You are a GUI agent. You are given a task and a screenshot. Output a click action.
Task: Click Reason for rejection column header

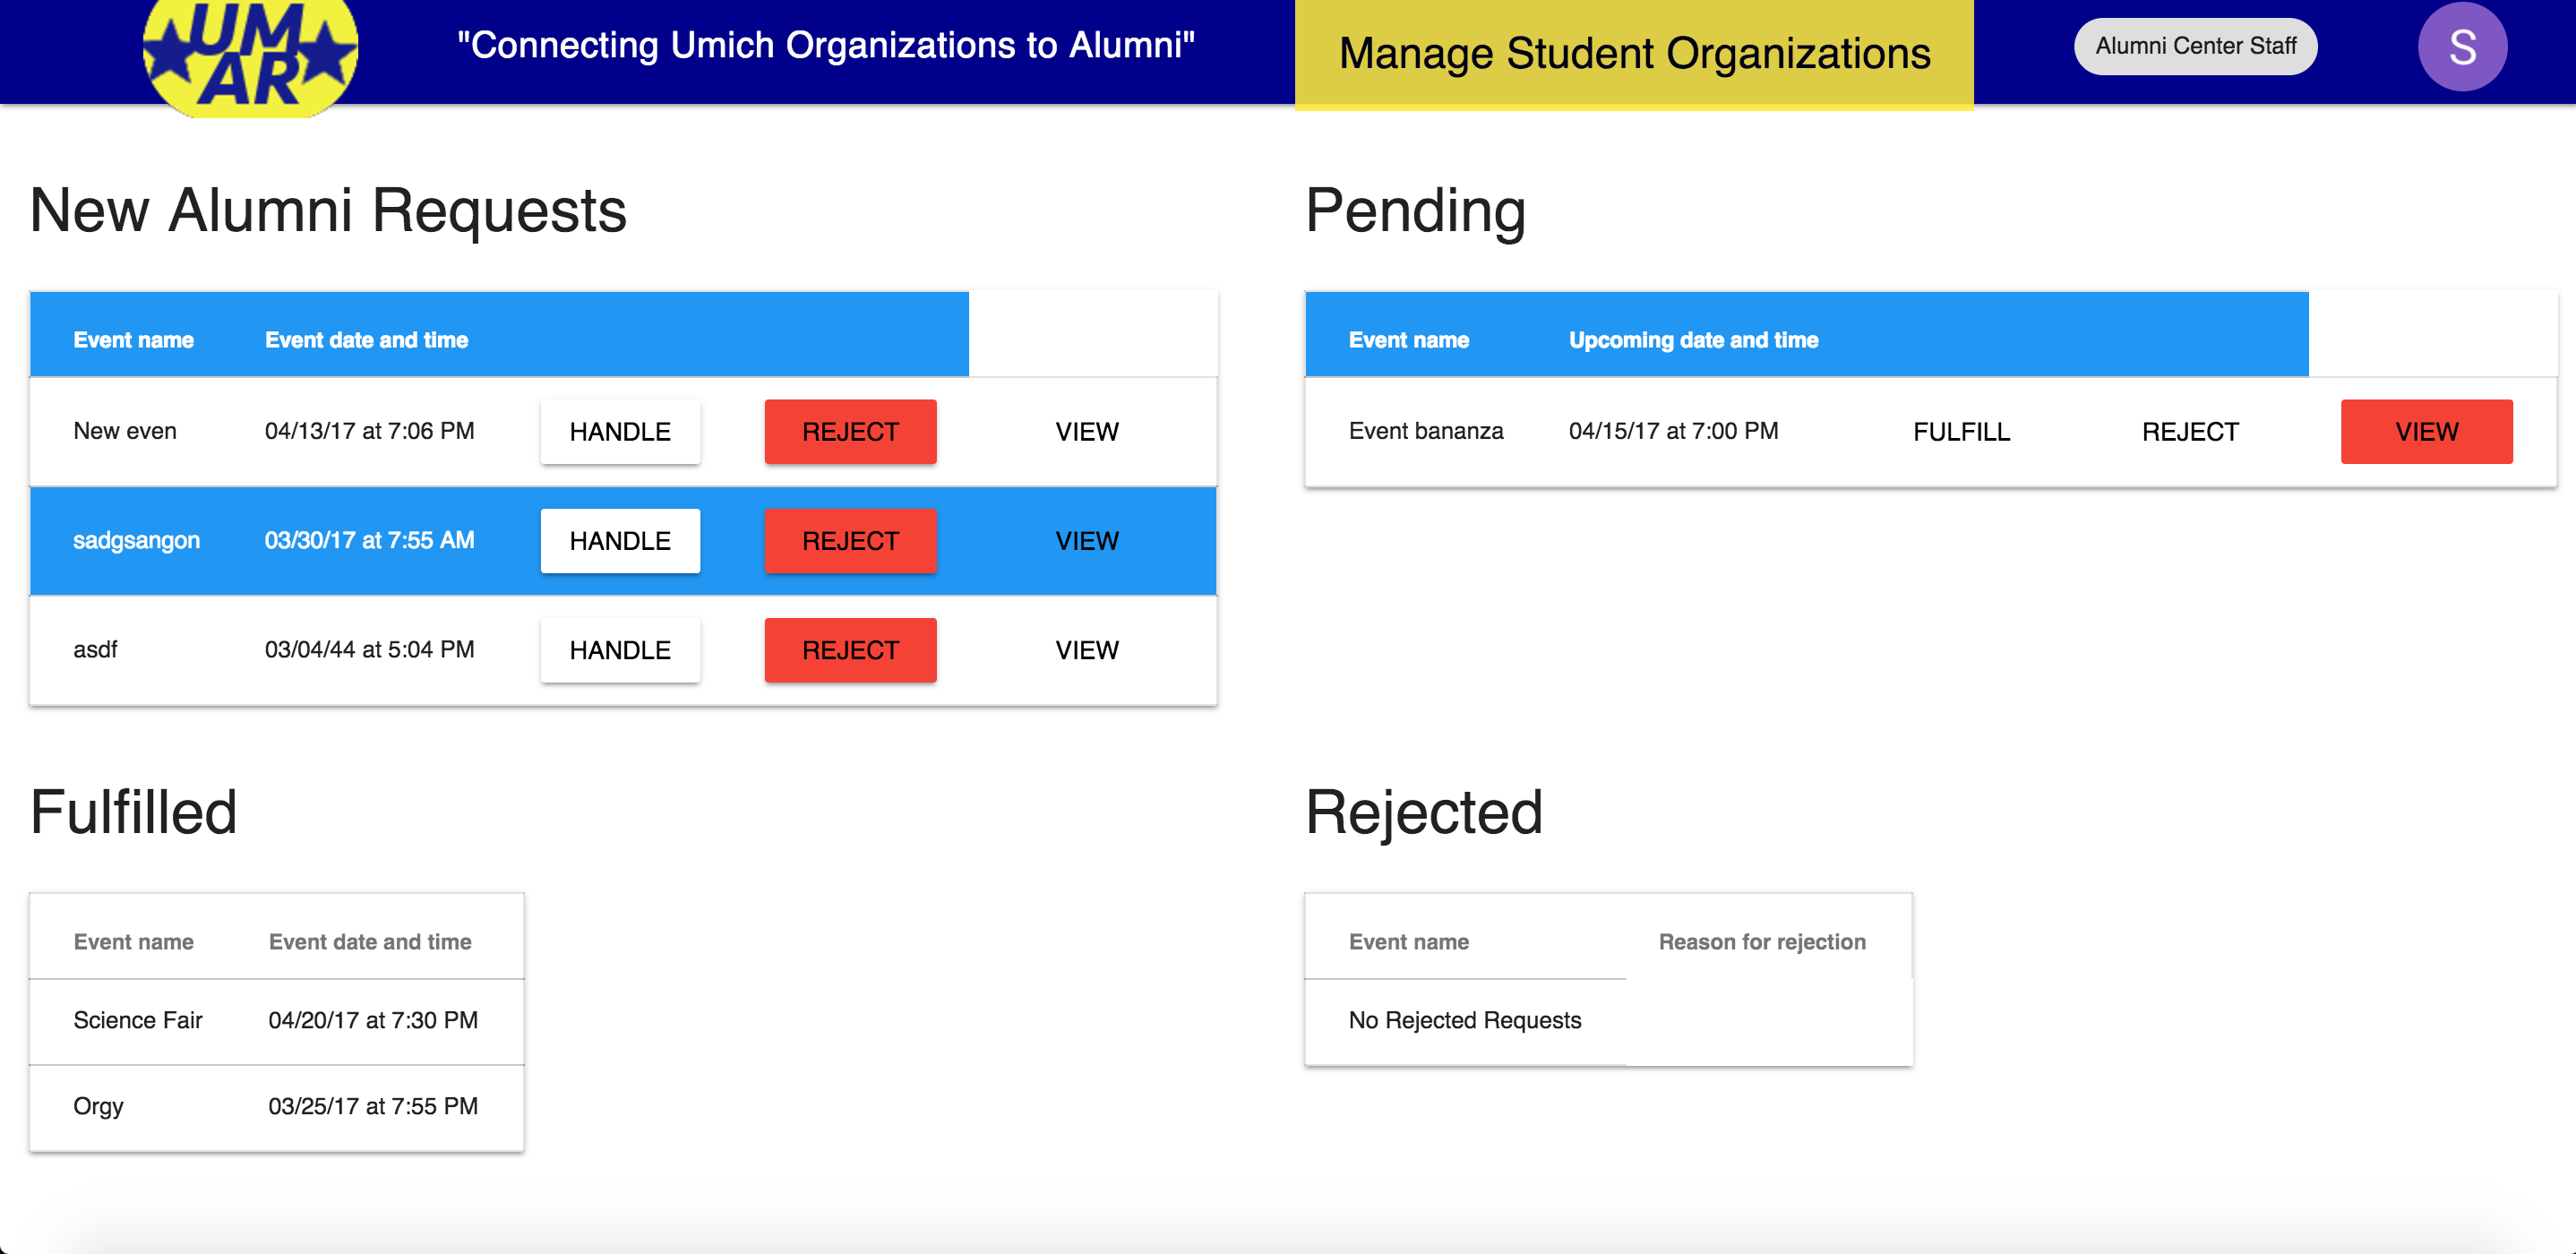pyautogui.click(x=1761, y=942)
